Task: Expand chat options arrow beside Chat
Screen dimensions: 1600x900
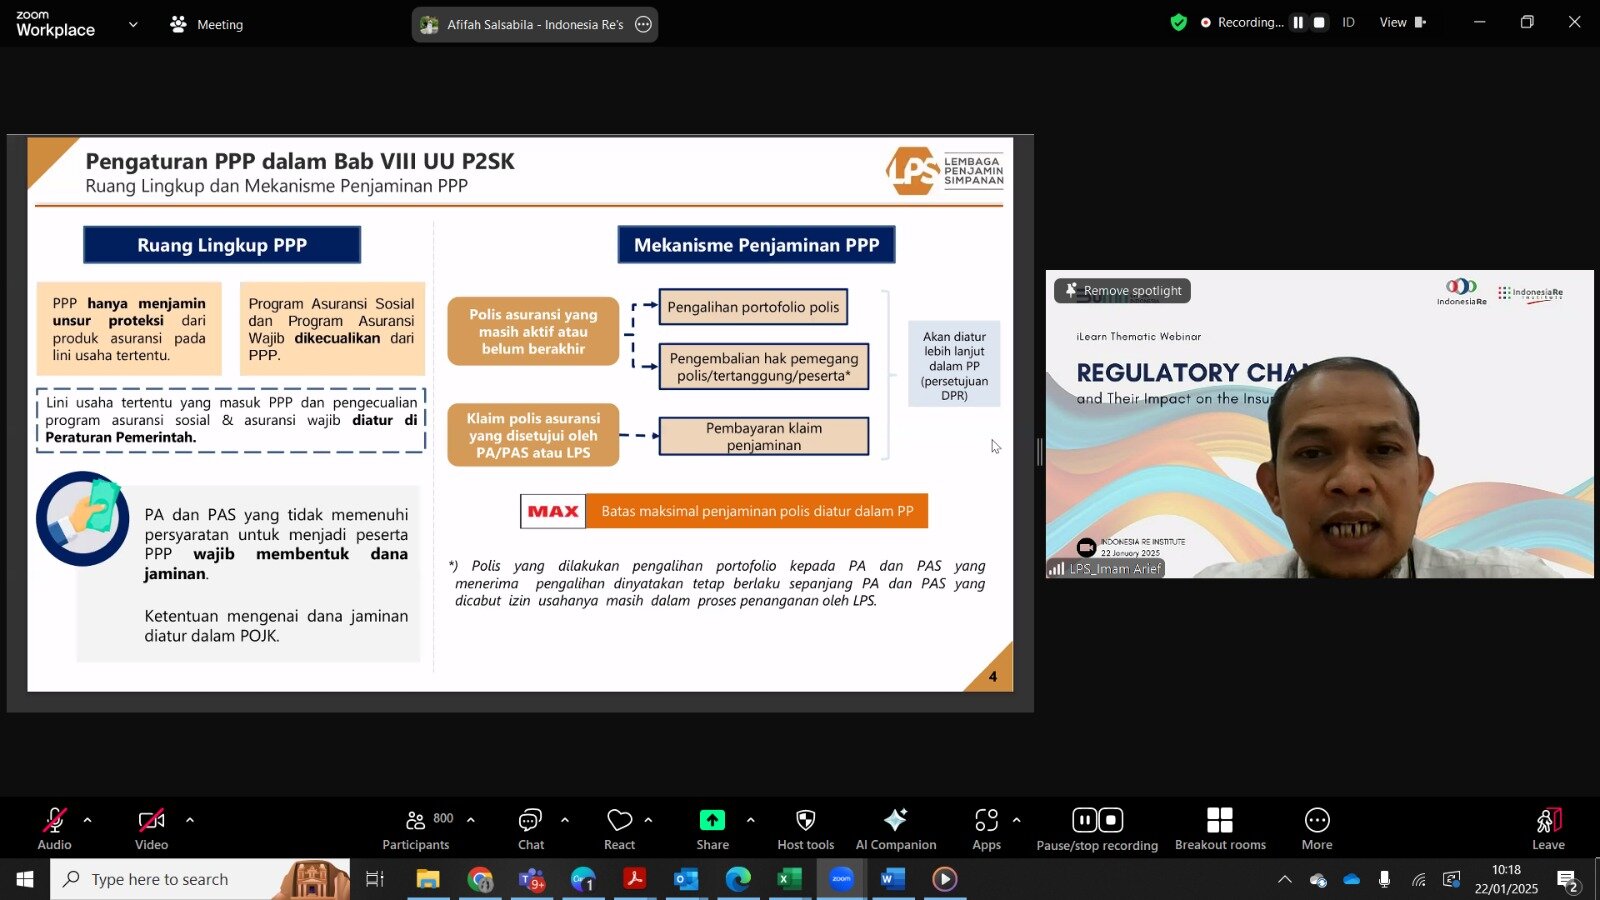Action: 564,820
